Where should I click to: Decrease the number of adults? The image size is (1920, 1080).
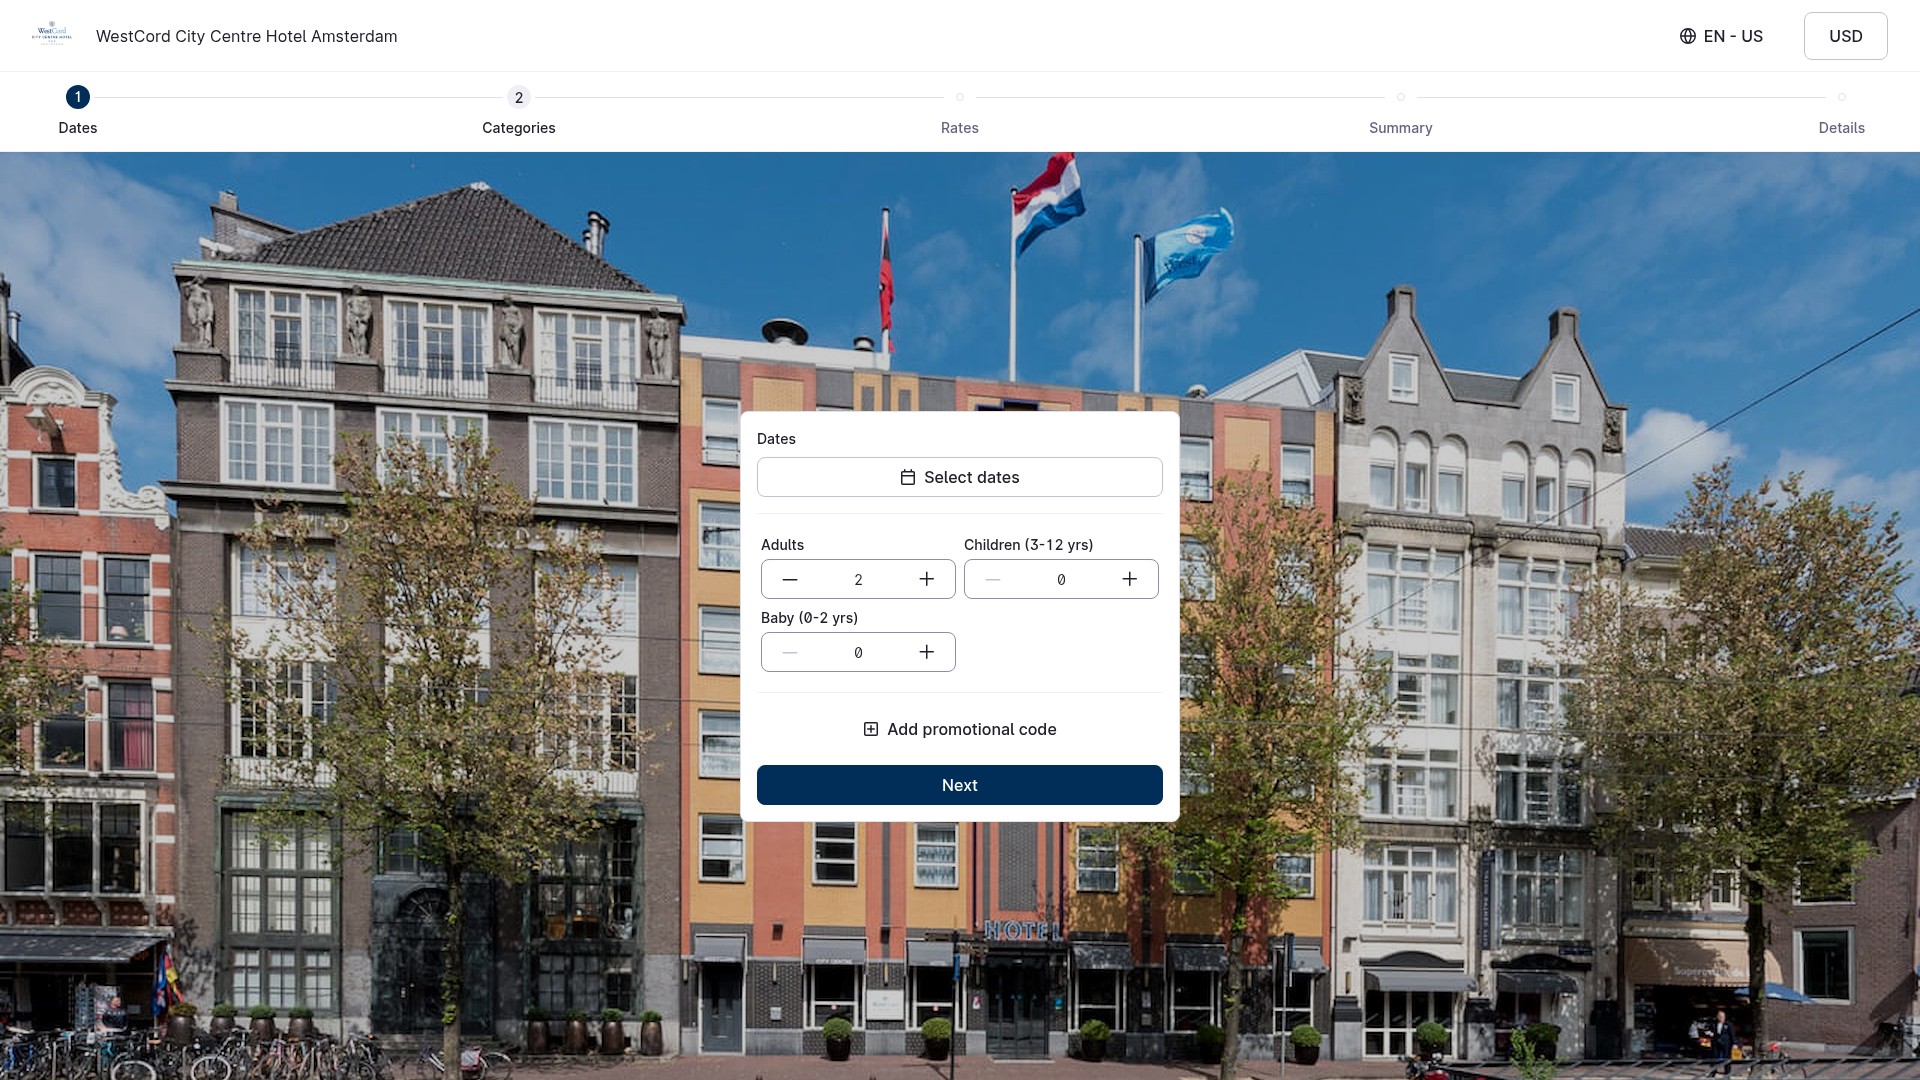coord(790,579)
